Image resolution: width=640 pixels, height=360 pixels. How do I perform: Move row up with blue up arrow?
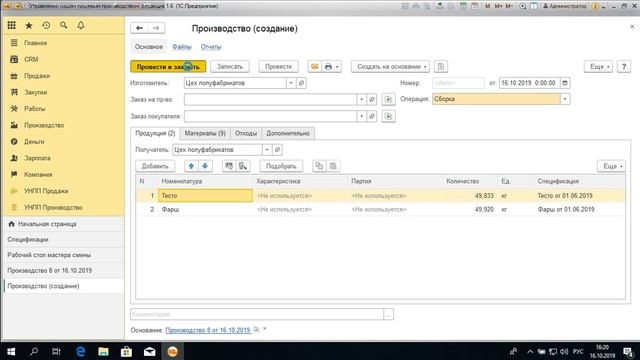click(191, 166)
